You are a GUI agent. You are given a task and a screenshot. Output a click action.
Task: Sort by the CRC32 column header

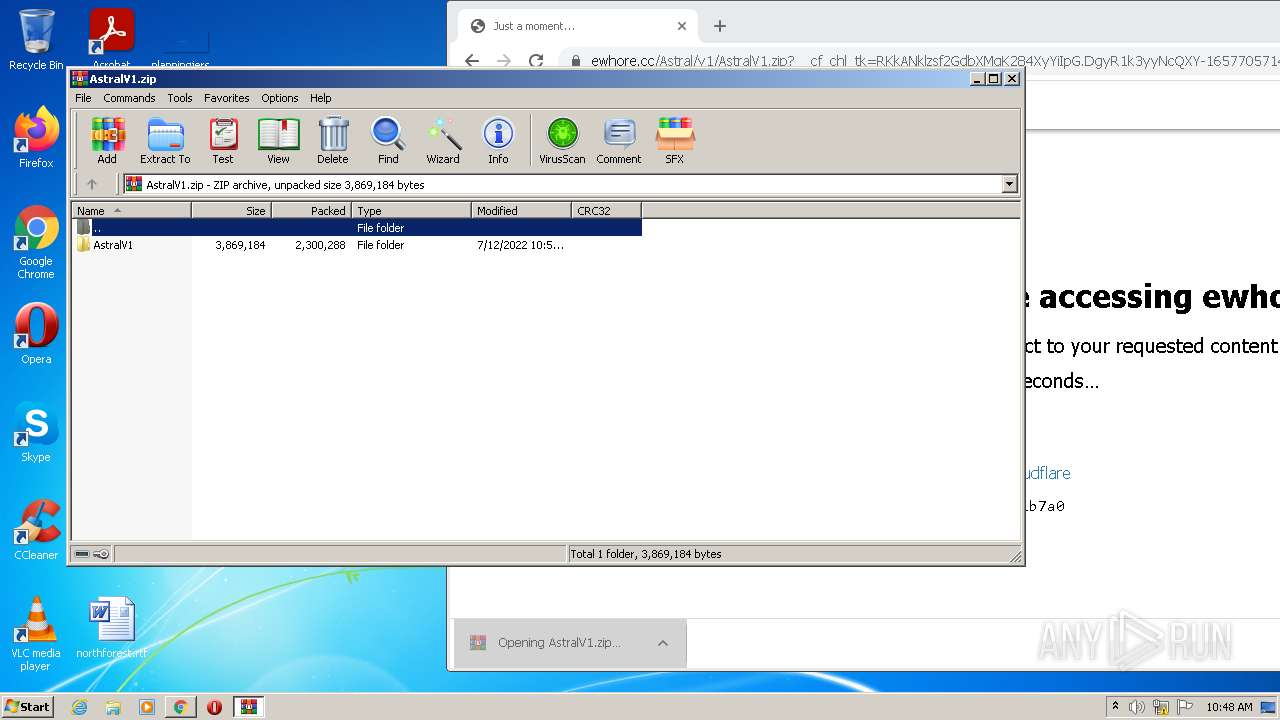click(606, 210)
